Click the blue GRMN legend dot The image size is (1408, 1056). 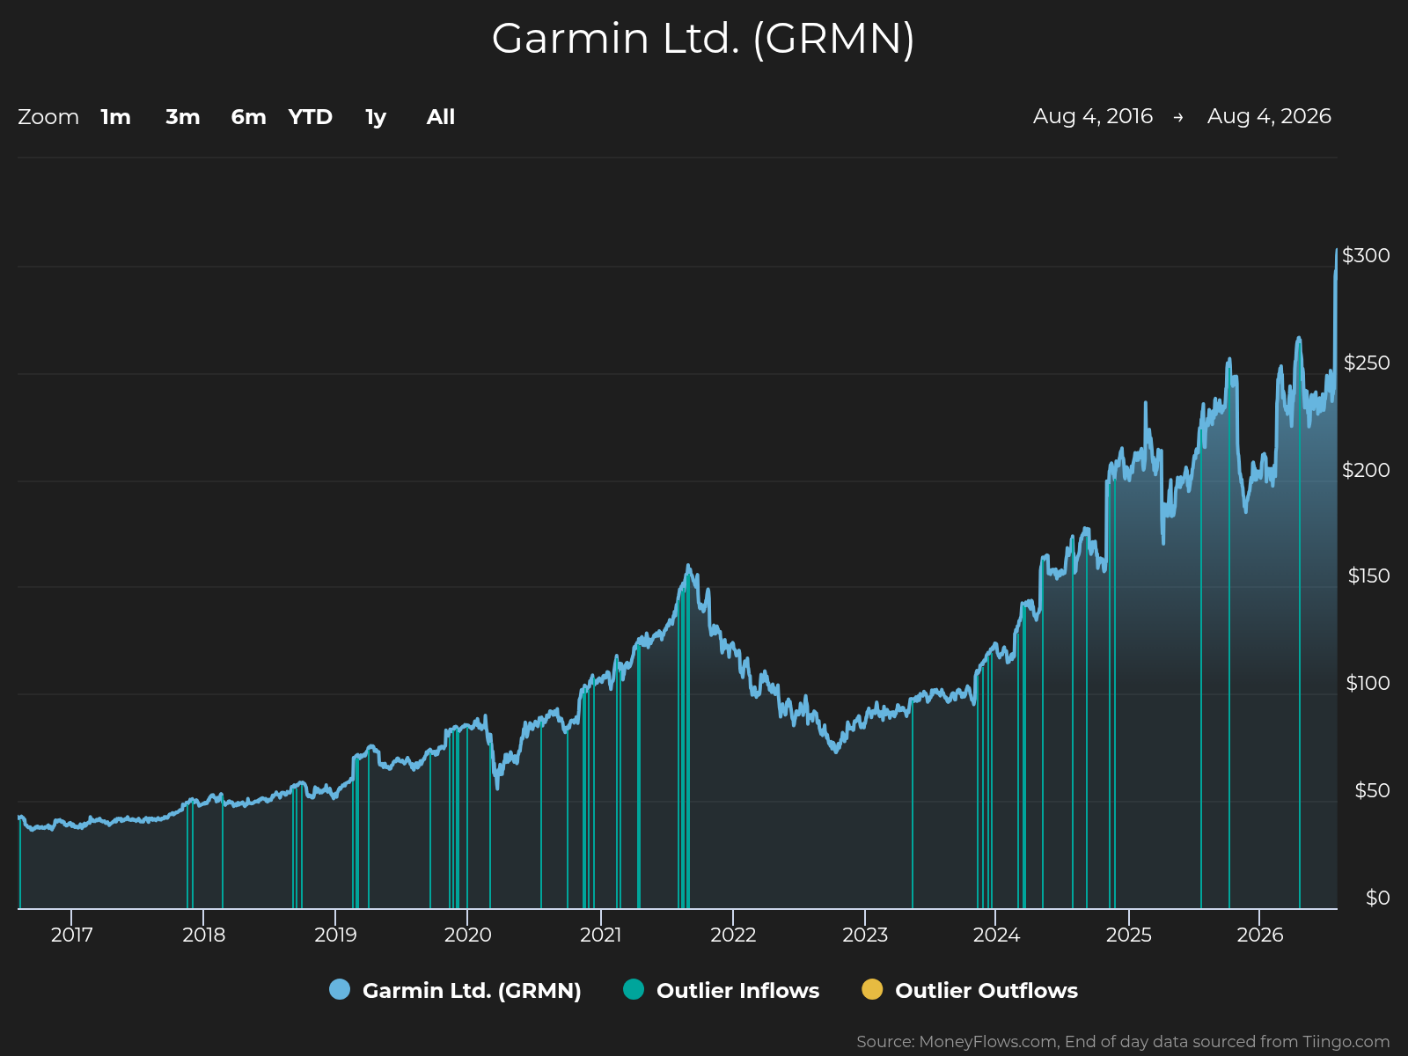340,989
